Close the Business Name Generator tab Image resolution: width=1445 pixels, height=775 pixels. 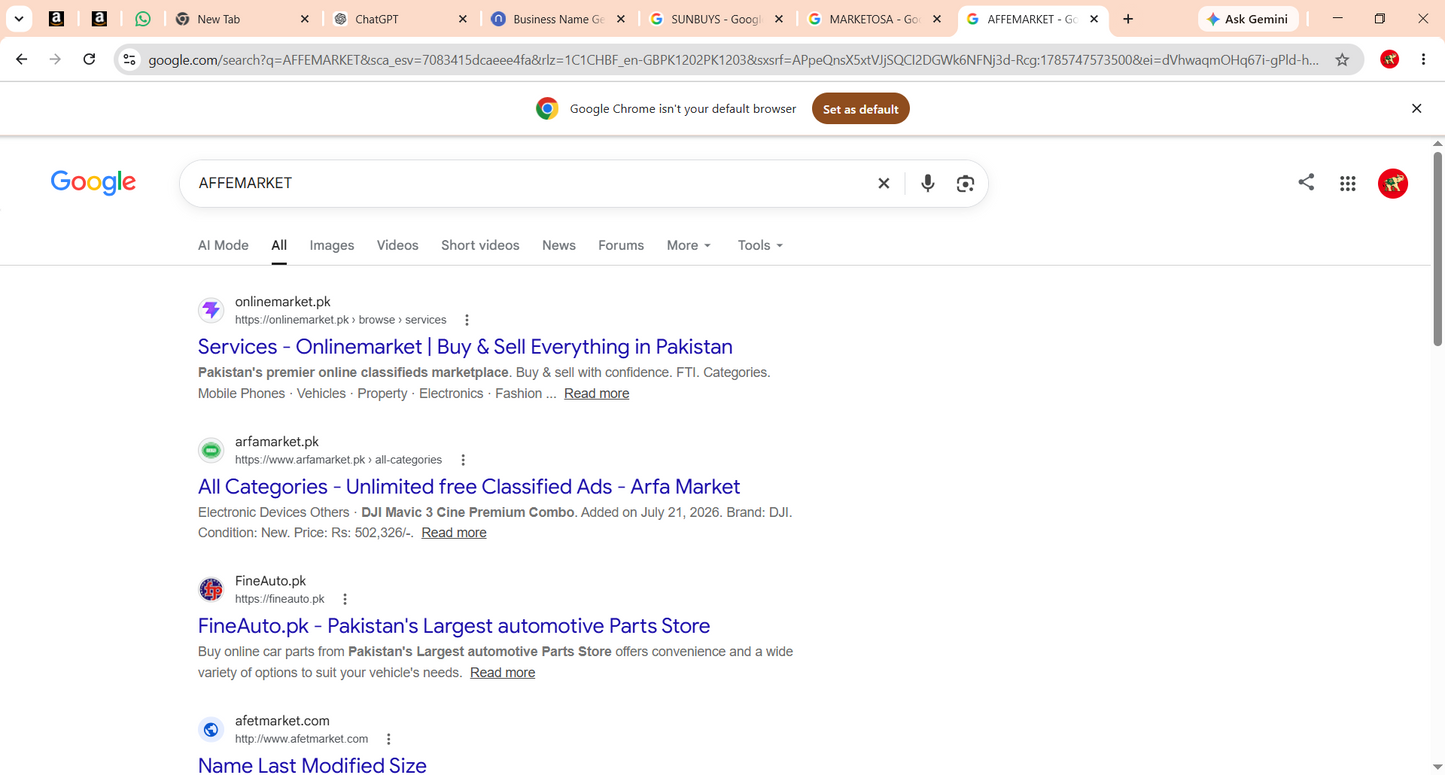[x=621, y=19]
